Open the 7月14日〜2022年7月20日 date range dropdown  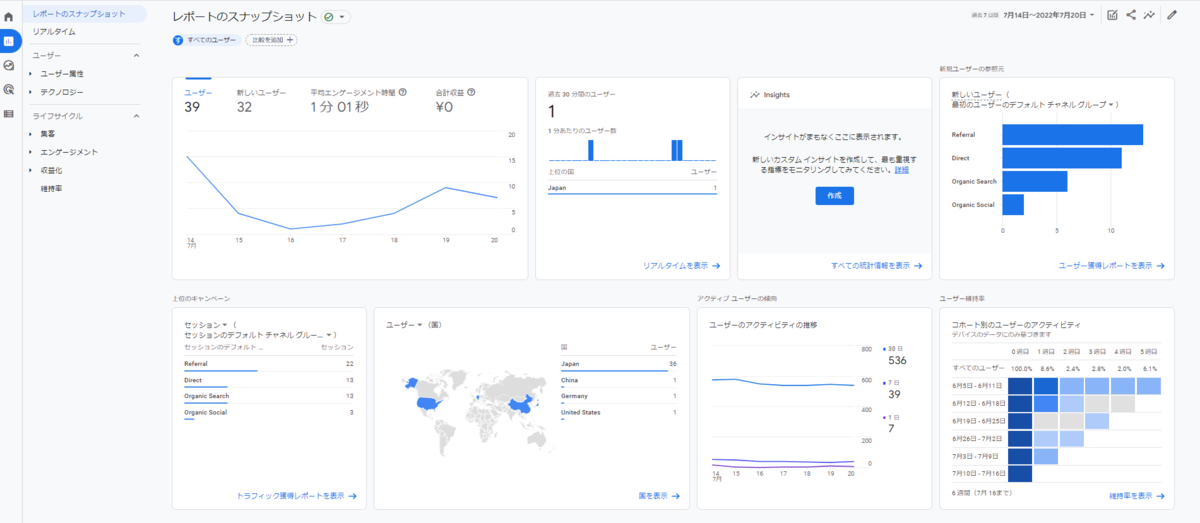[x=1048, y=15]
